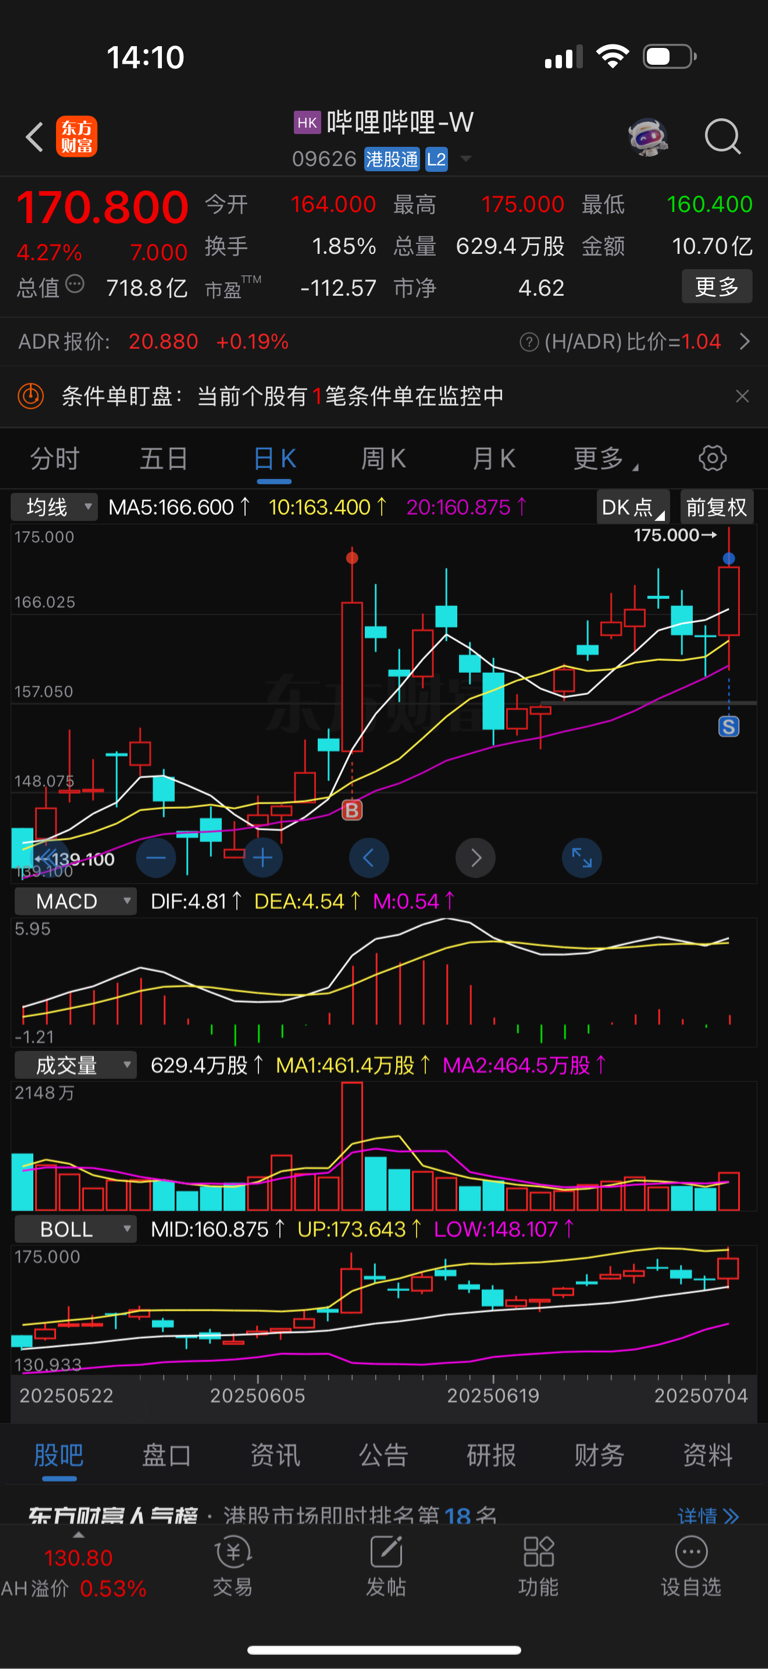The image size is (768, 1669).
Task: Switch to 五日 chart tab
Action: click(164, 459)
